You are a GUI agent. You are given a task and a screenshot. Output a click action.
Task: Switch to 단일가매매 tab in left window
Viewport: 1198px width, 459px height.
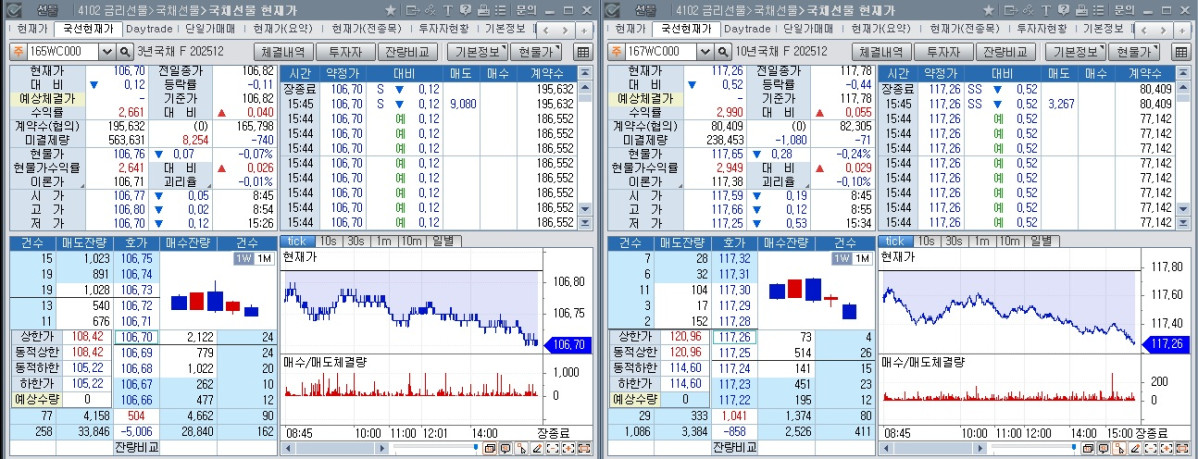click(x=210, y=29)
